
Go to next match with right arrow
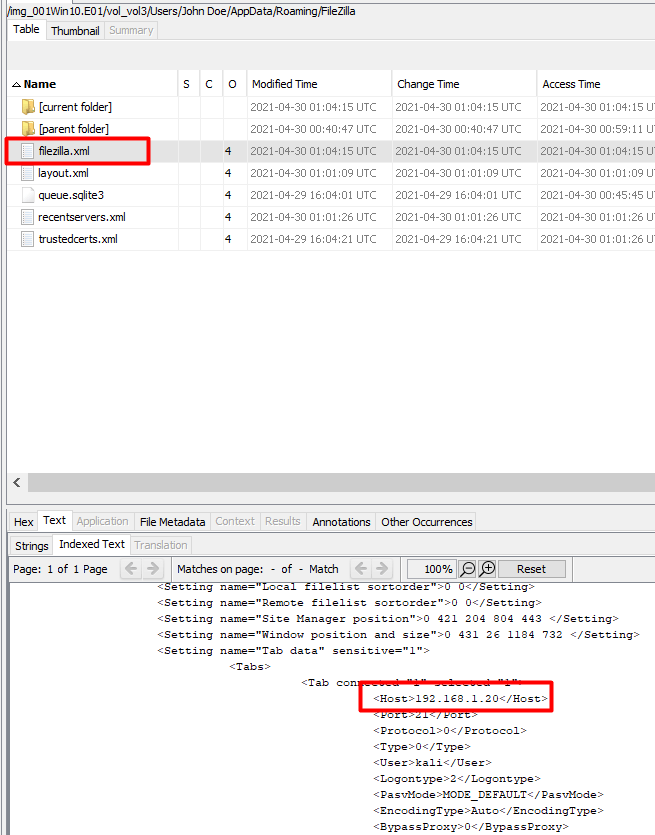381,569
